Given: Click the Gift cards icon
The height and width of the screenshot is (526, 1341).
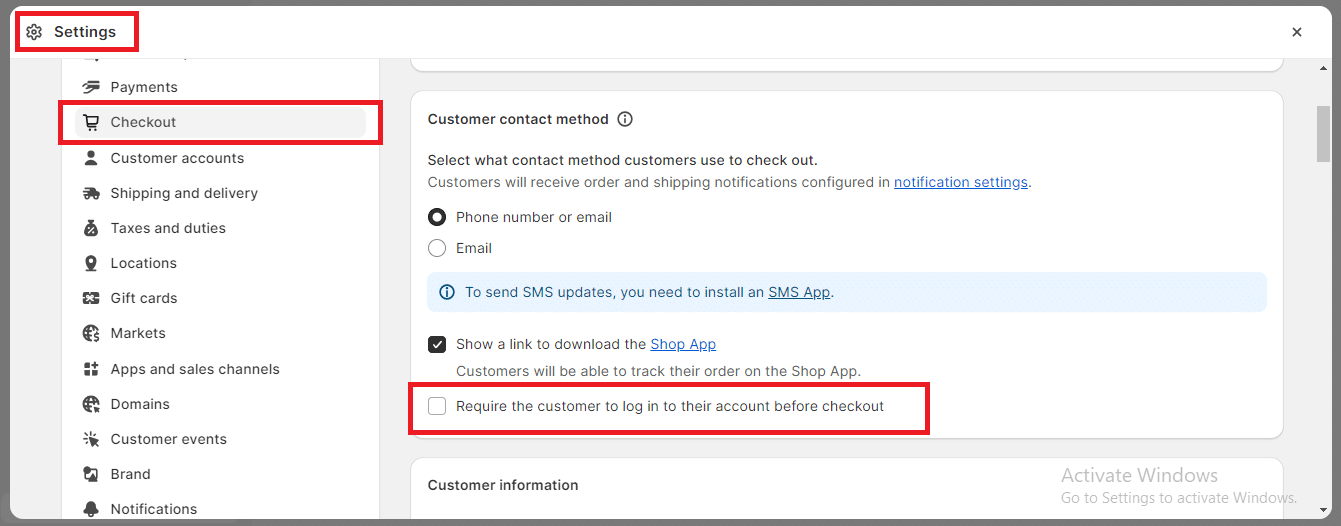Looking at the screenshot, I should click(x=91, y=298).
